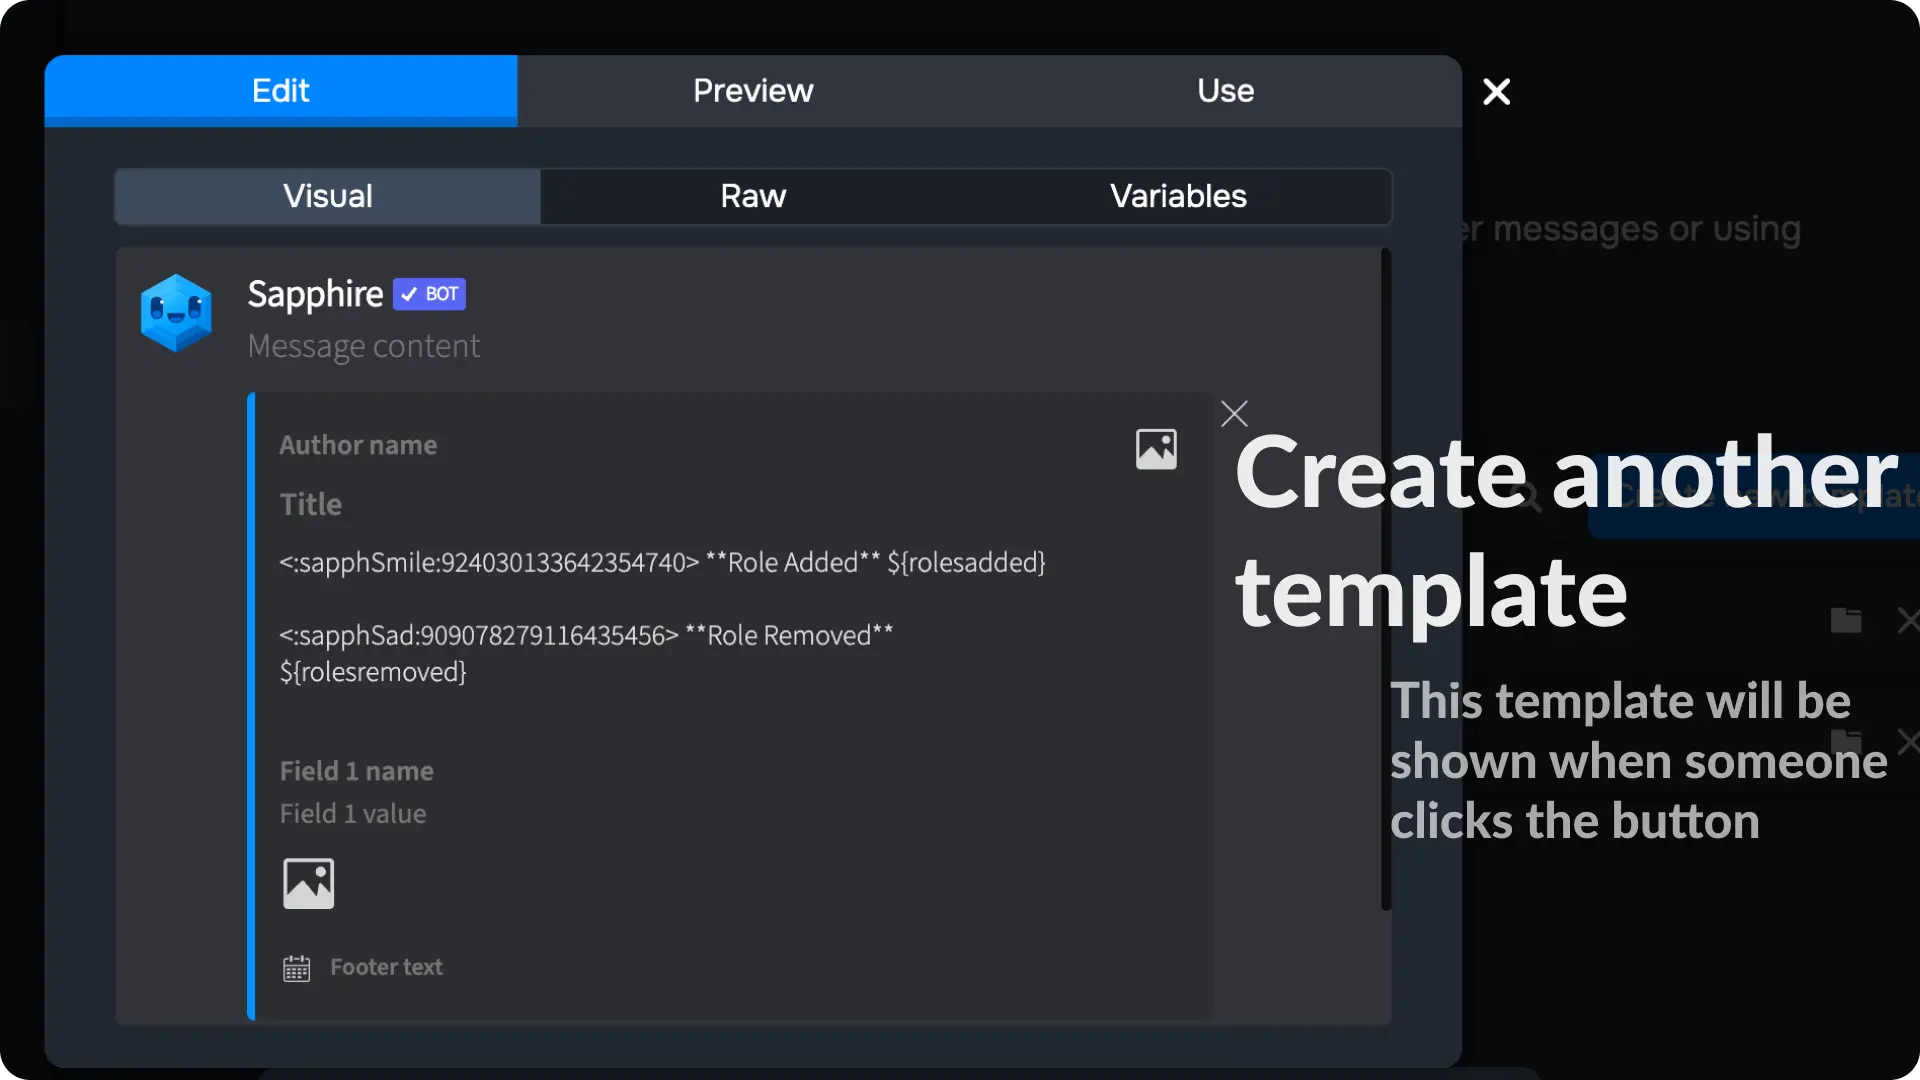Screen dimensions: 1920x1080
Task: Select the Visual editor mode
Action: point(328,196)
